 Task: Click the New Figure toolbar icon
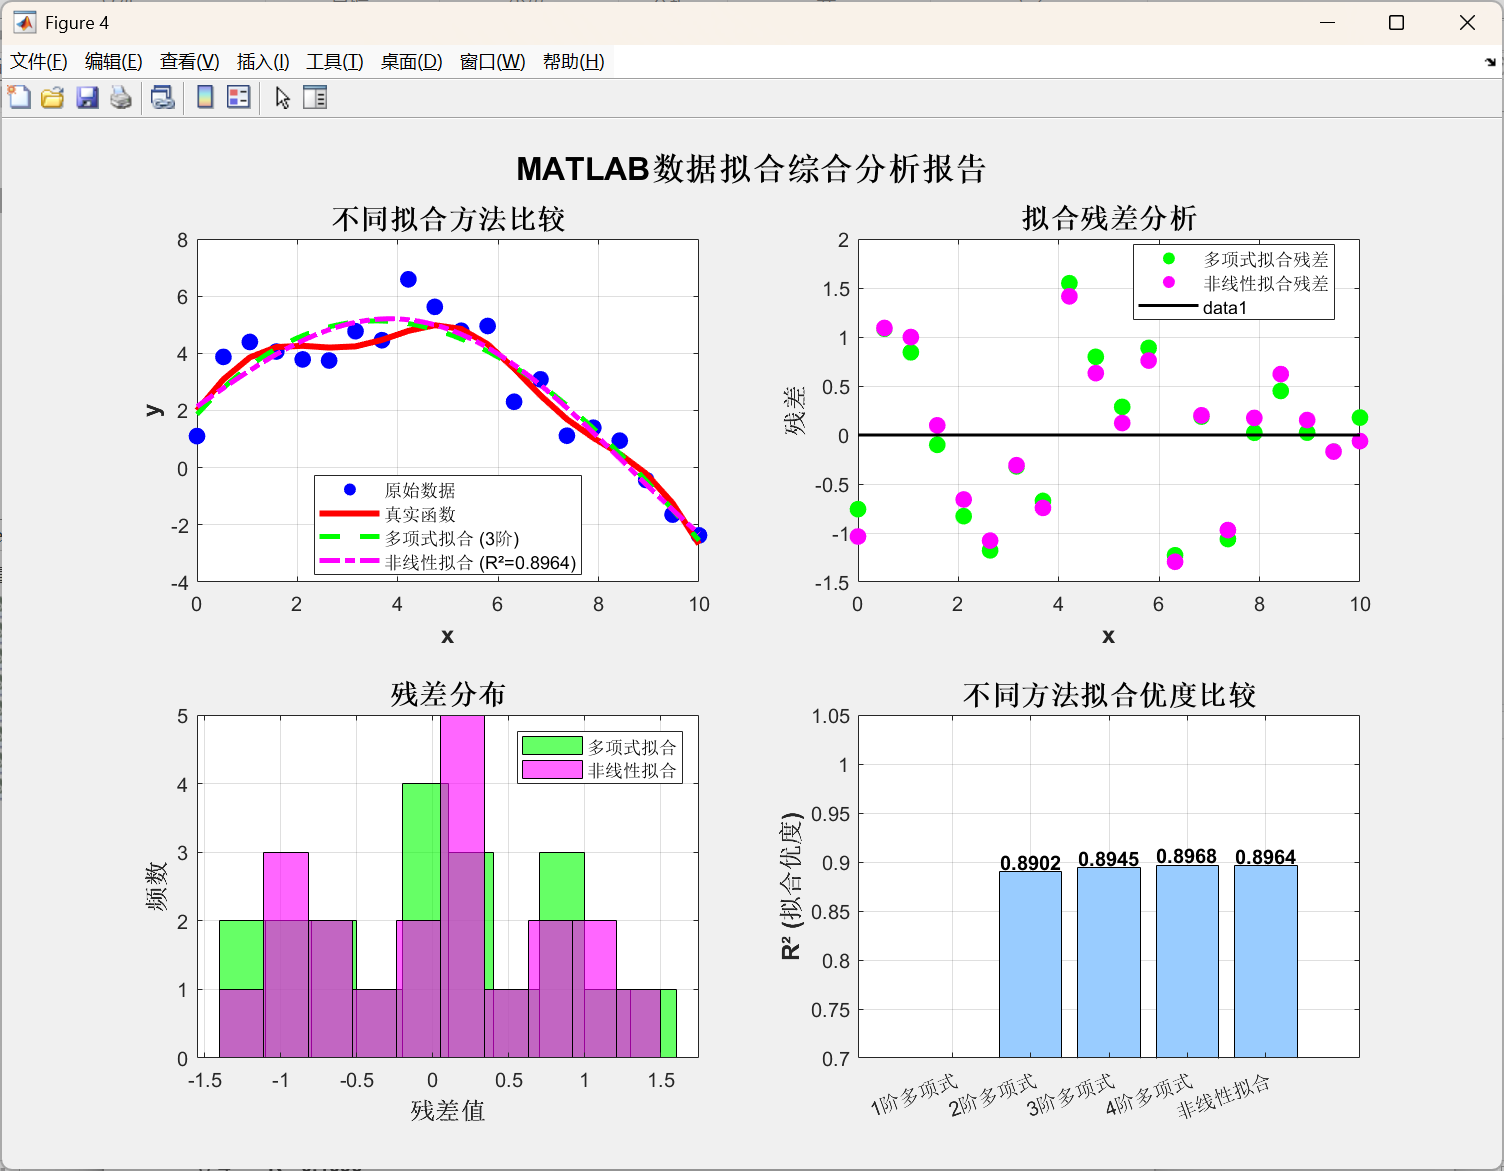(19, 97)
